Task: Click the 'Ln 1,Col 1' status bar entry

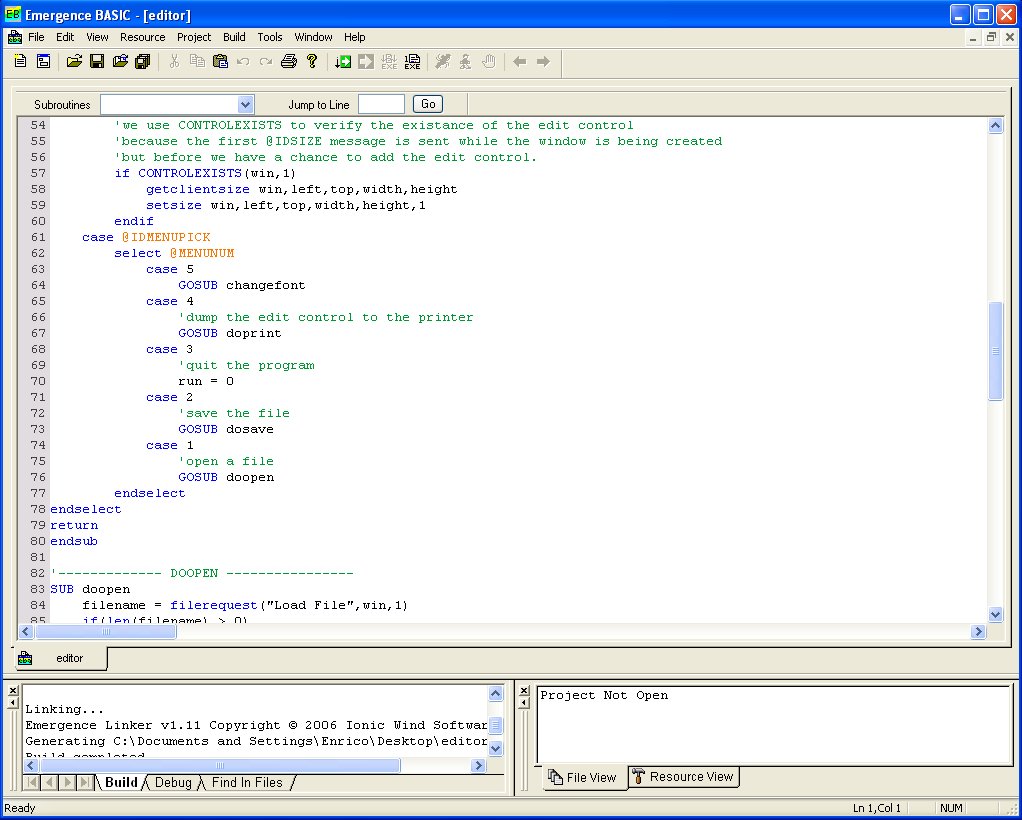Action: click(877, 808)
